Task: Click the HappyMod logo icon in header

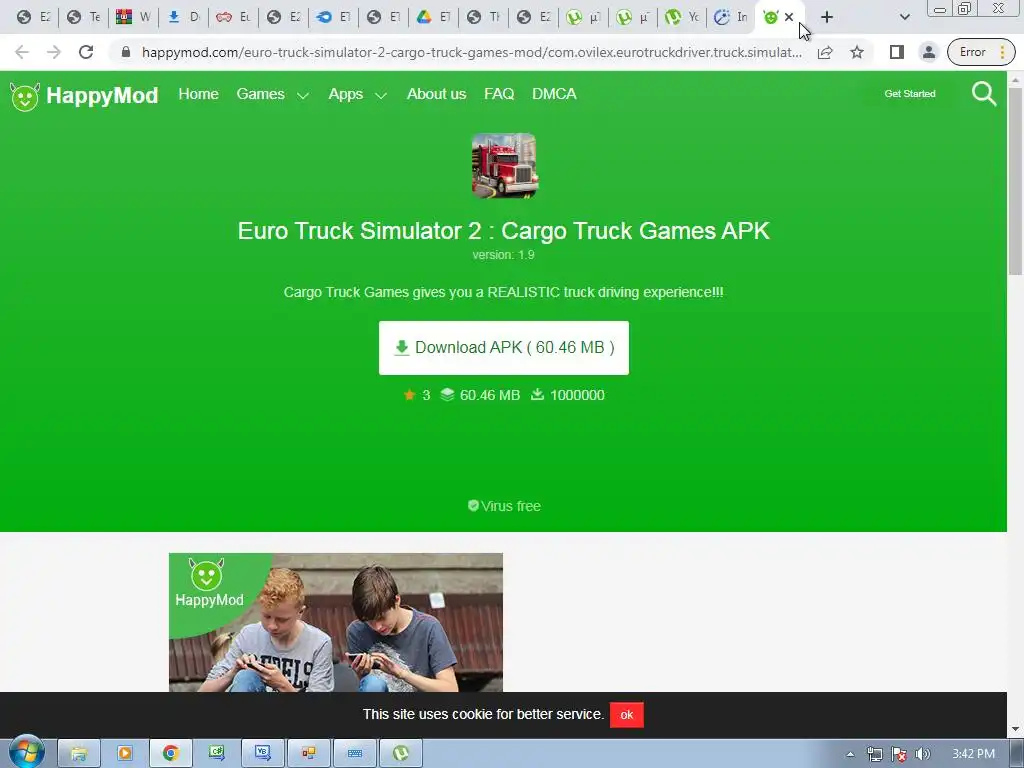Action: (25, 97)
